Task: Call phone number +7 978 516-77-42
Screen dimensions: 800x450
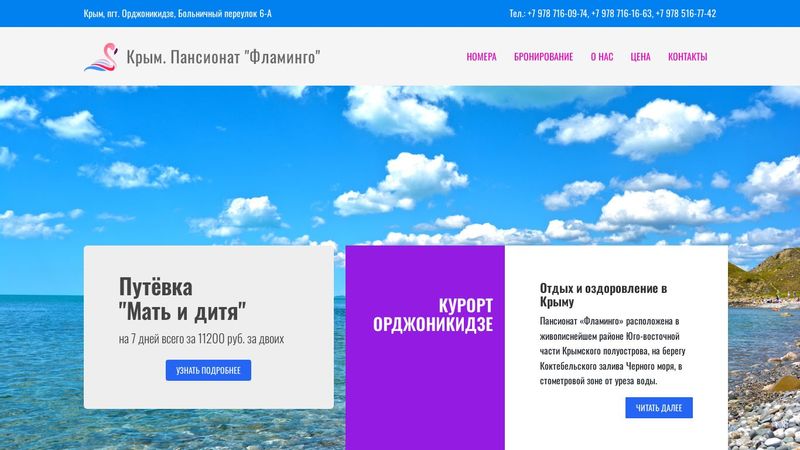Action: (x=686, y=14)
